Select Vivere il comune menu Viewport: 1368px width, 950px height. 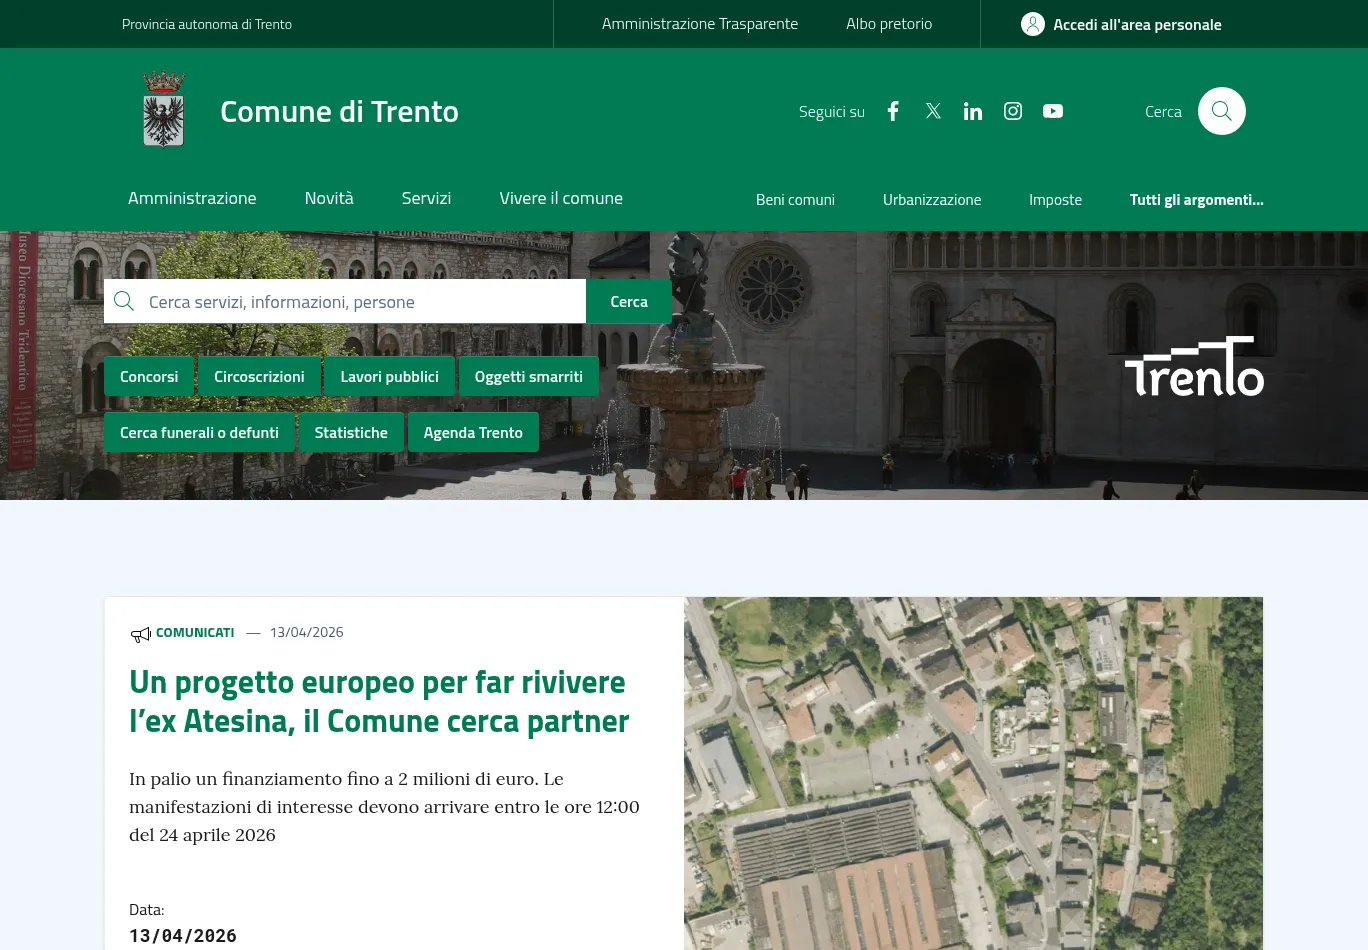point(561,198)
